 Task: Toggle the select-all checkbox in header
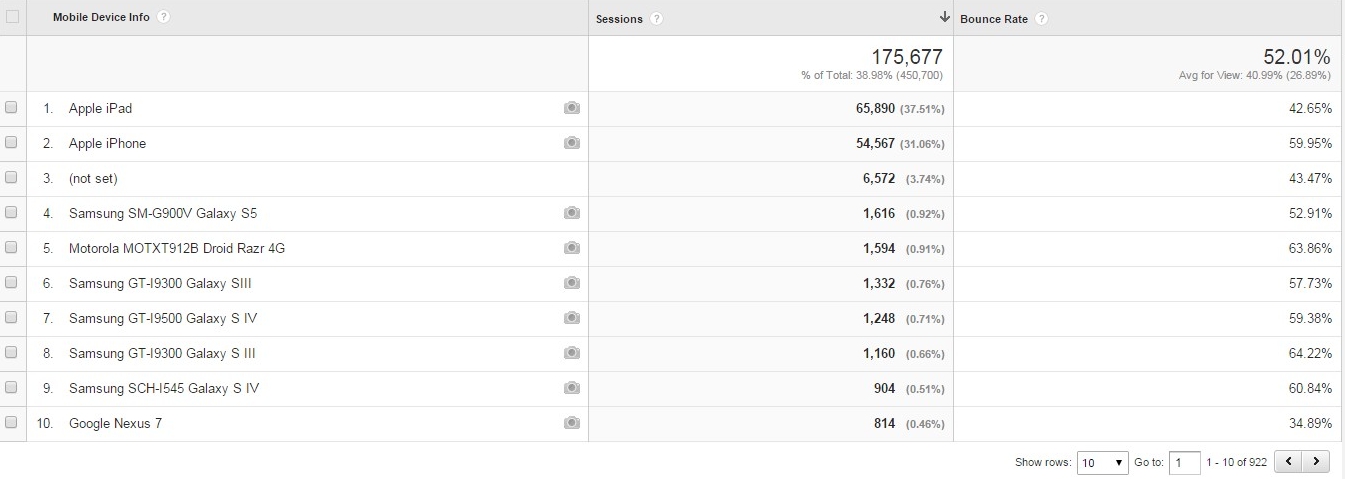12,17
